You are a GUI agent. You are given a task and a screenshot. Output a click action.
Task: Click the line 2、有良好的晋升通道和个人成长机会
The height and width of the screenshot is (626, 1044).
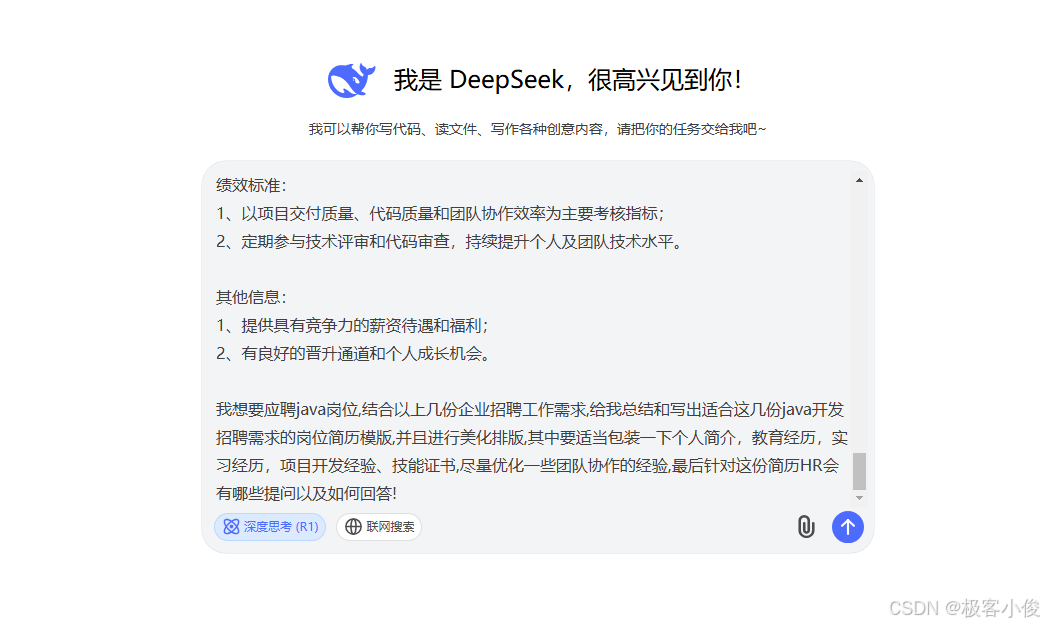354,354
